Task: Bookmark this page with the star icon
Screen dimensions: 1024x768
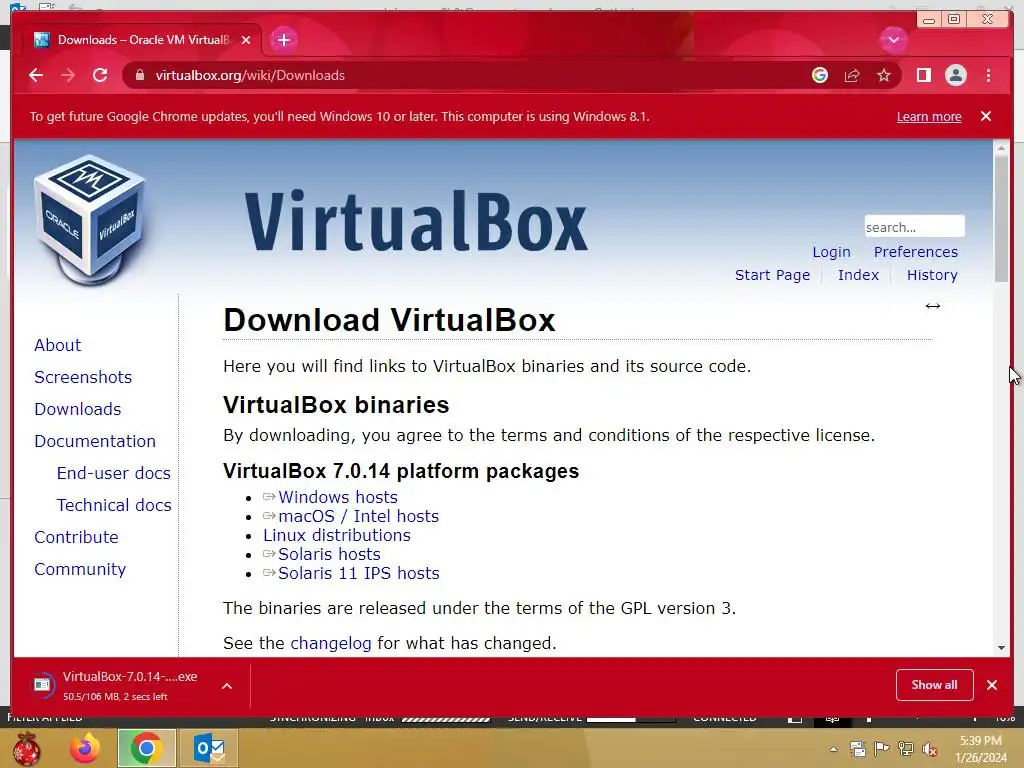Action: click(x=884, y=75)
